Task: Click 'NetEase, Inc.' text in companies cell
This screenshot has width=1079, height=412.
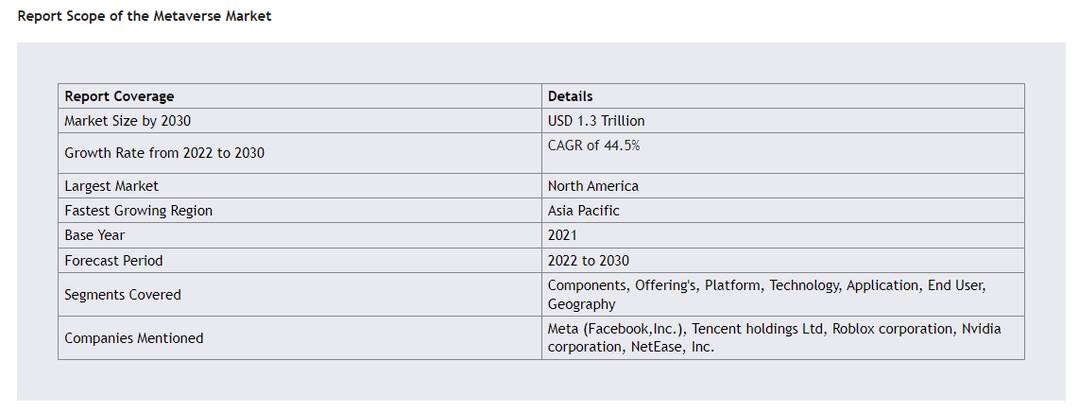Action: coord(673,347)
